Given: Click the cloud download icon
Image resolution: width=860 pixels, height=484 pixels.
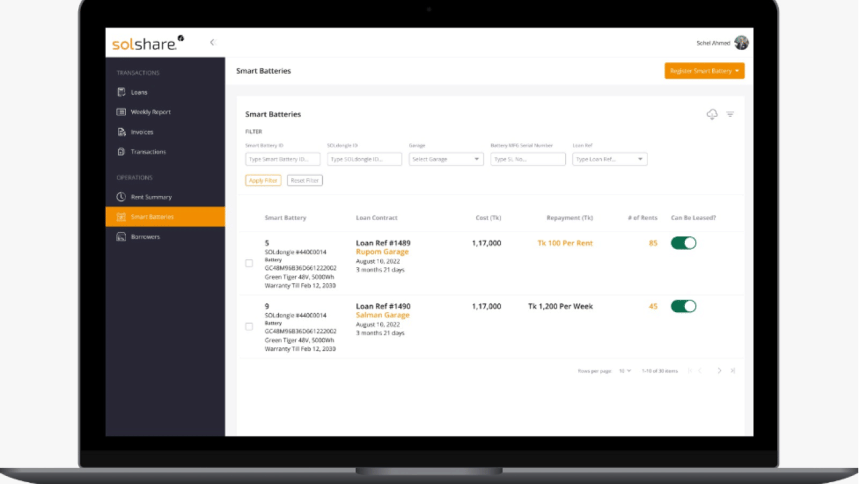Looking at the screenshot, I should click(x=712, y=115).
